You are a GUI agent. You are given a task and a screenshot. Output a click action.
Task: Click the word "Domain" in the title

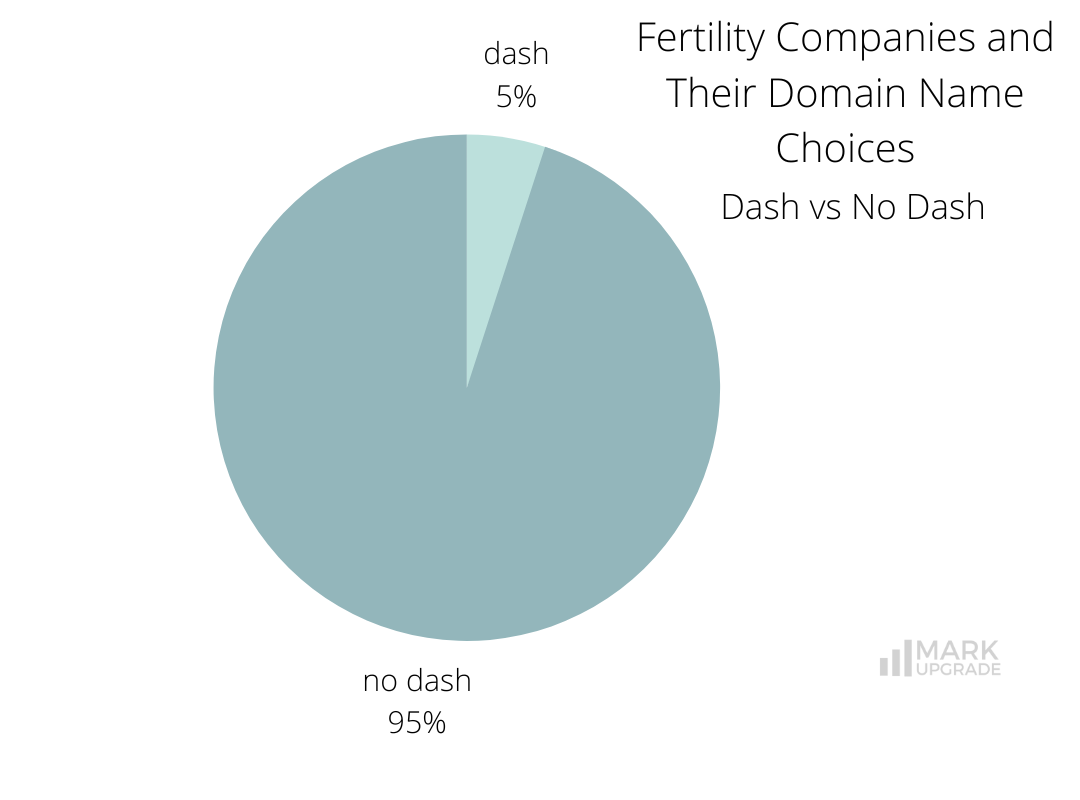pyautogui.click(x=838, y=94)
